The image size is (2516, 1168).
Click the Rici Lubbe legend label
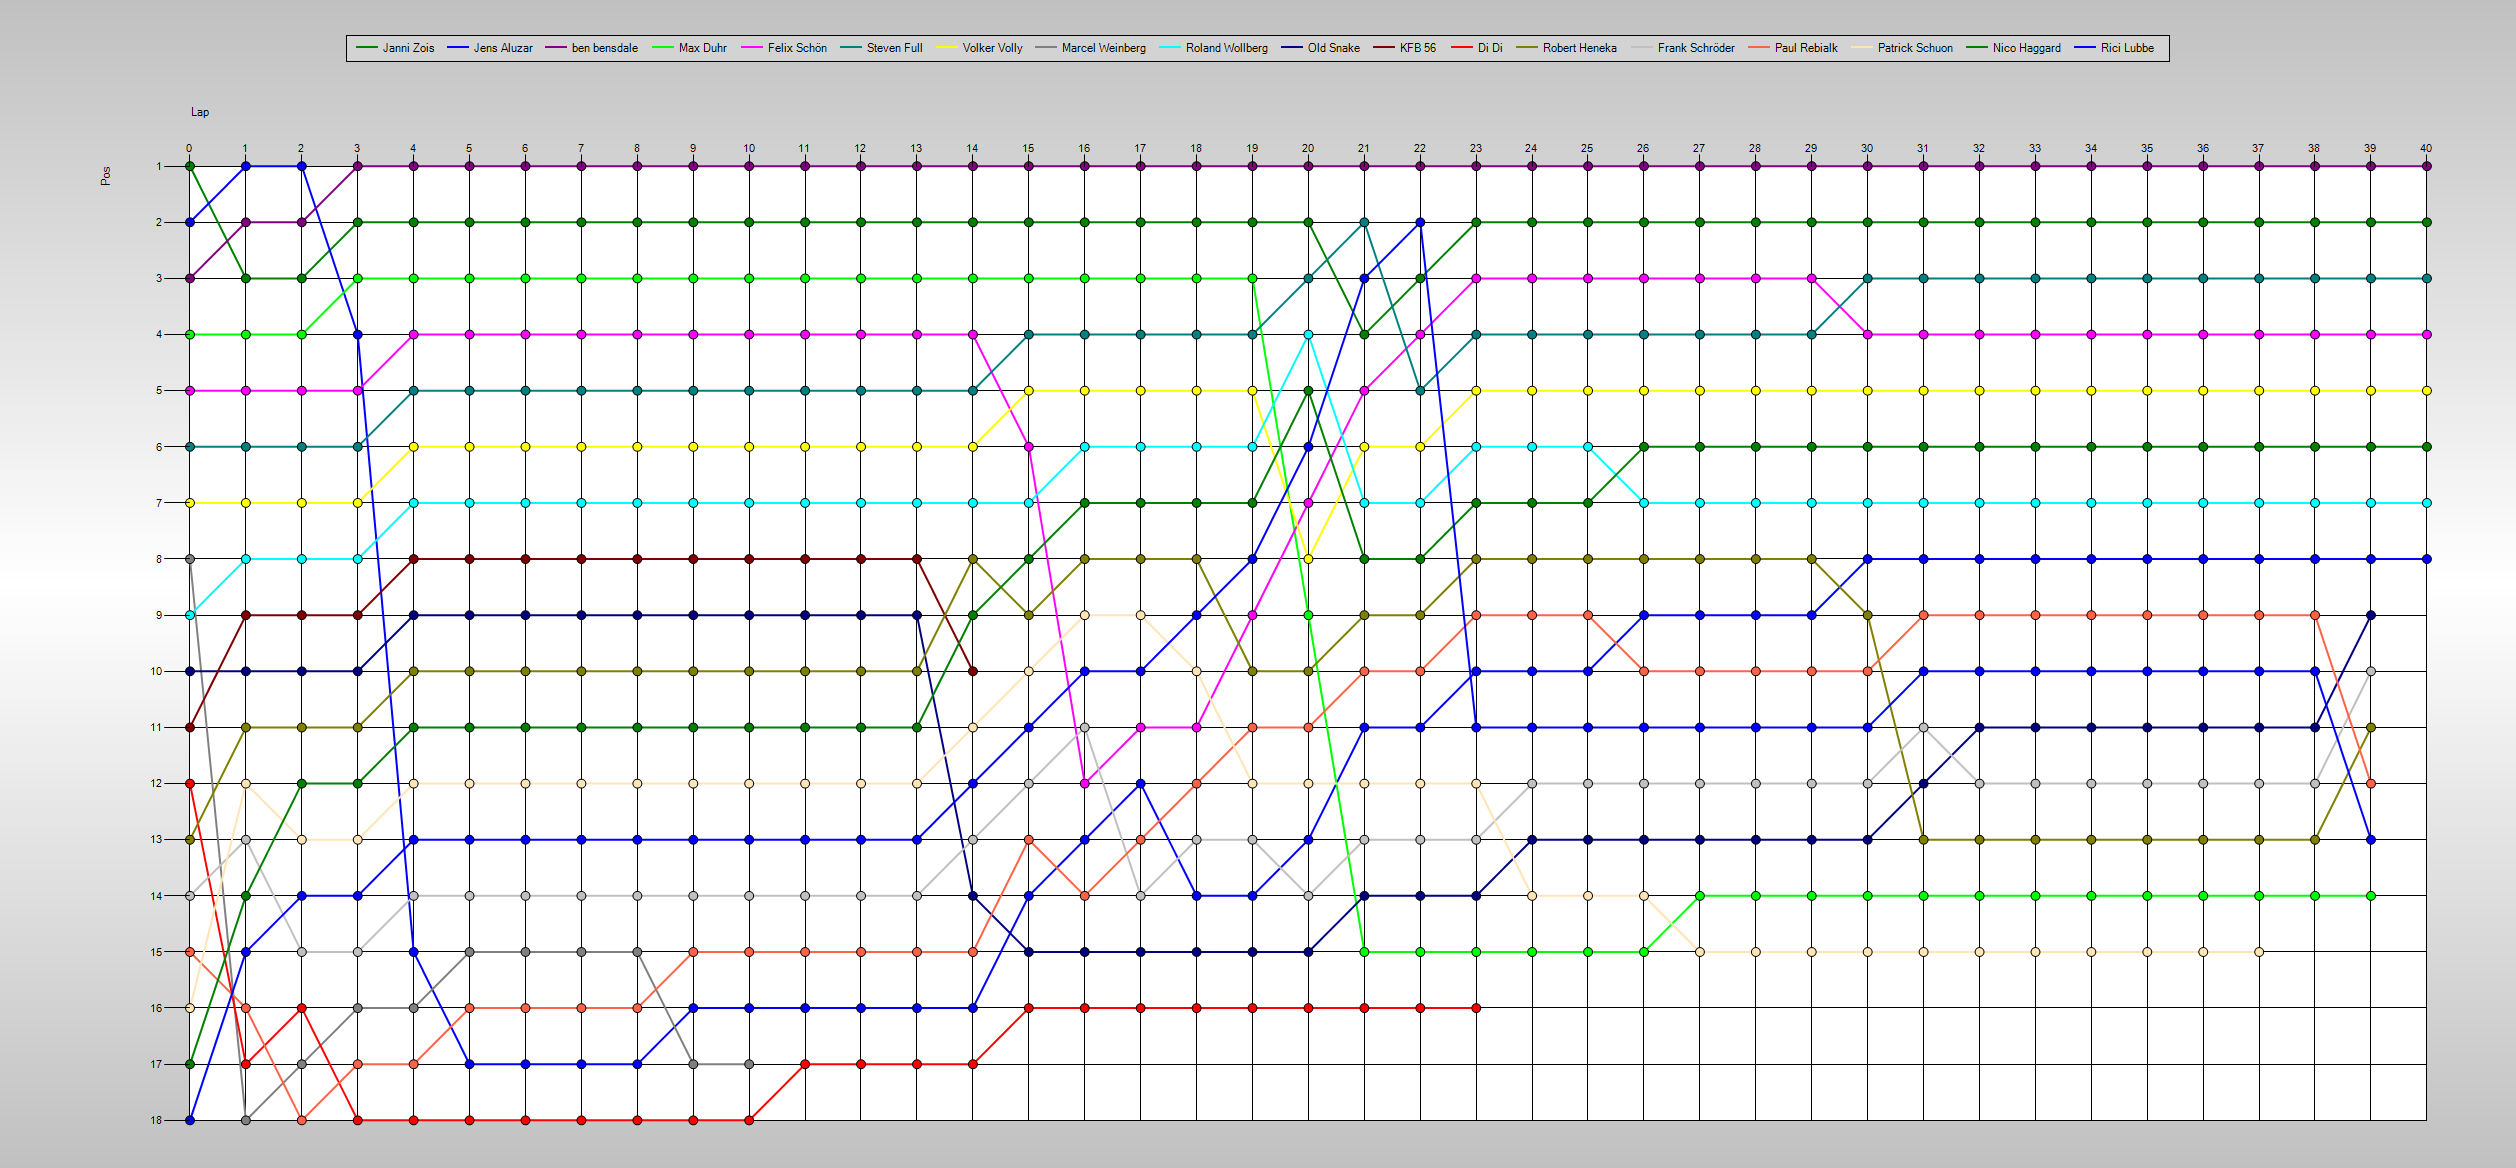(2127, 48)
